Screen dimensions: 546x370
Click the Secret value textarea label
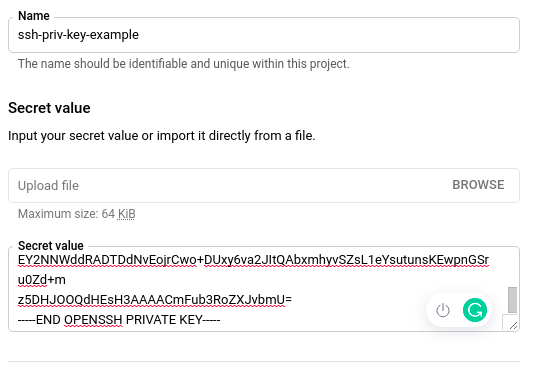coord(51,246)
